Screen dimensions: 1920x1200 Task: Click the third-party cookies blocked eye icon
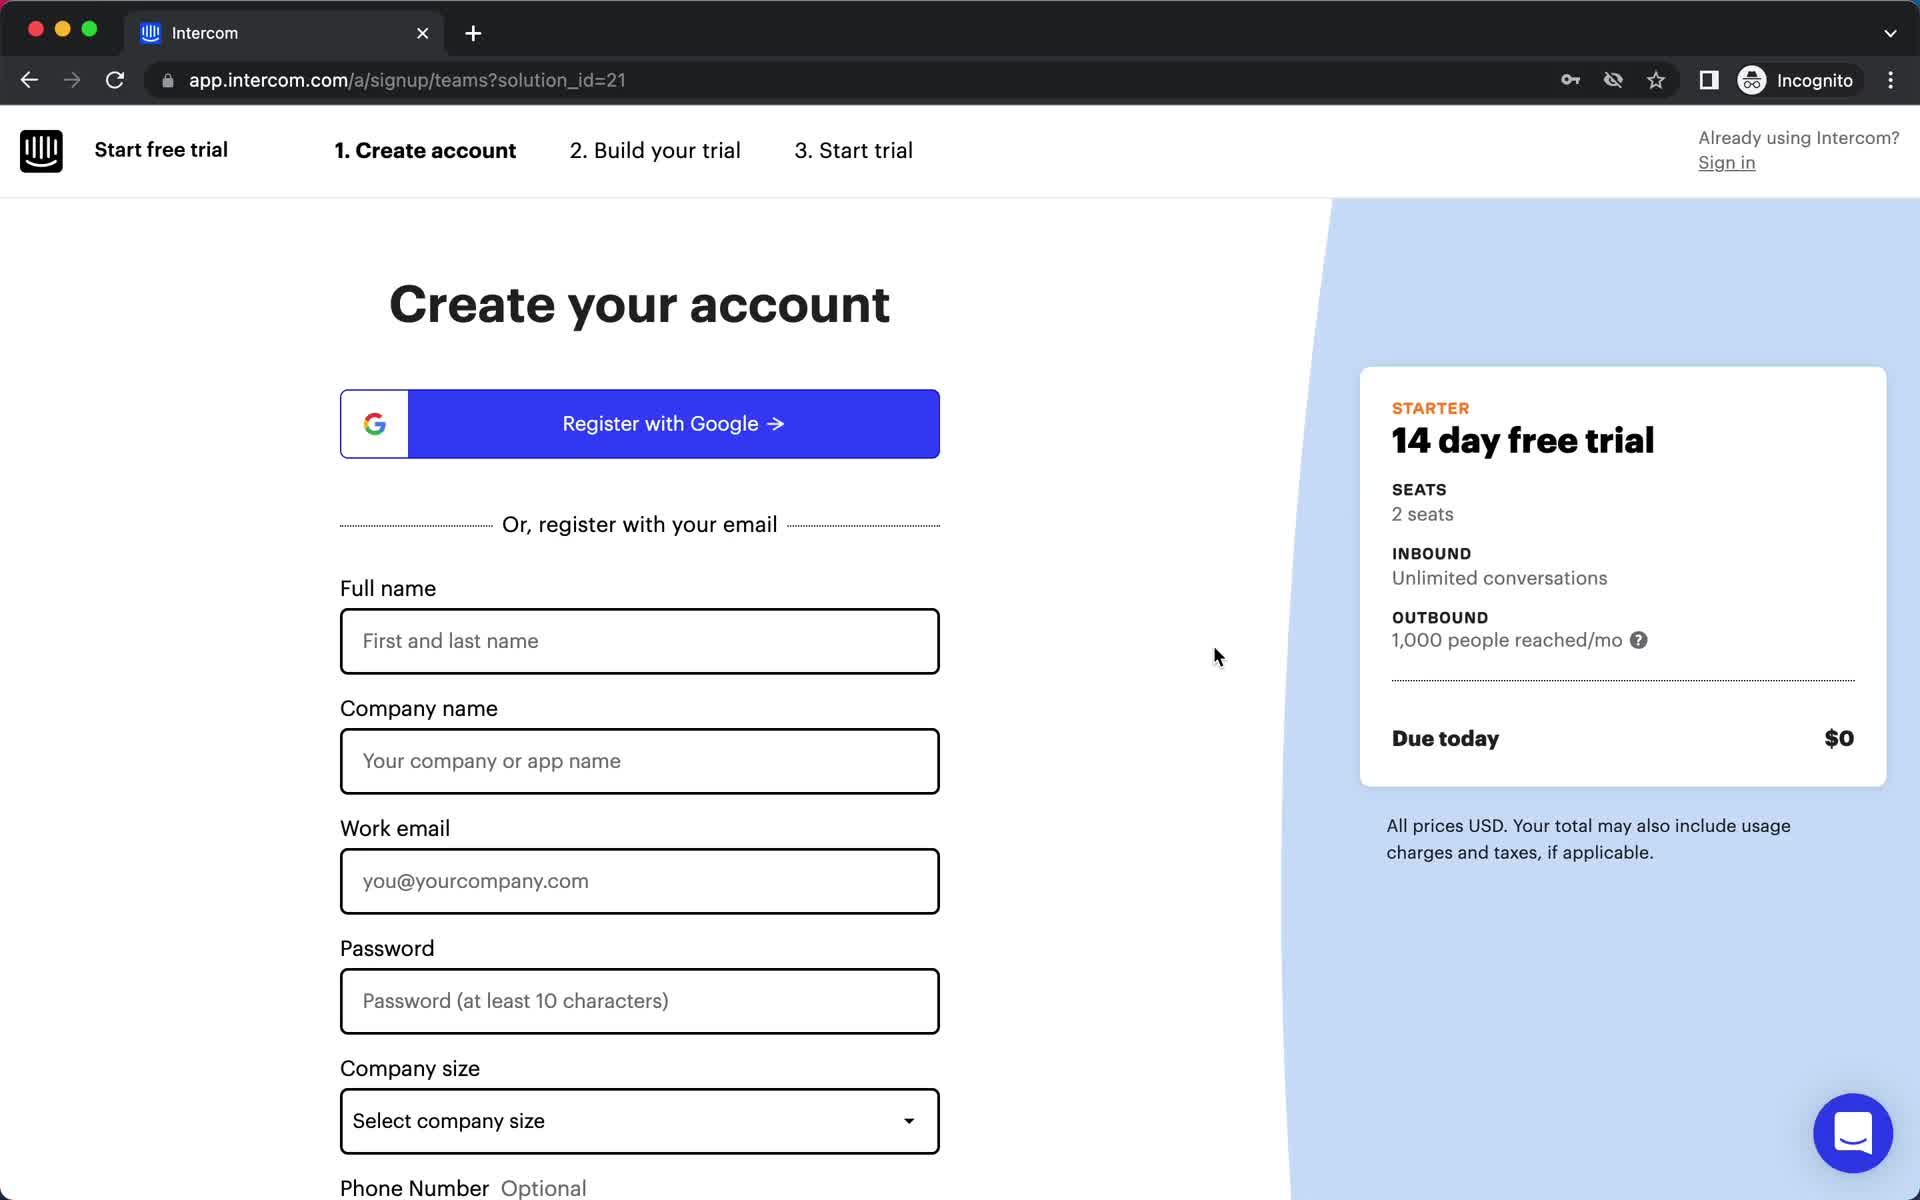click(1613, 80)
